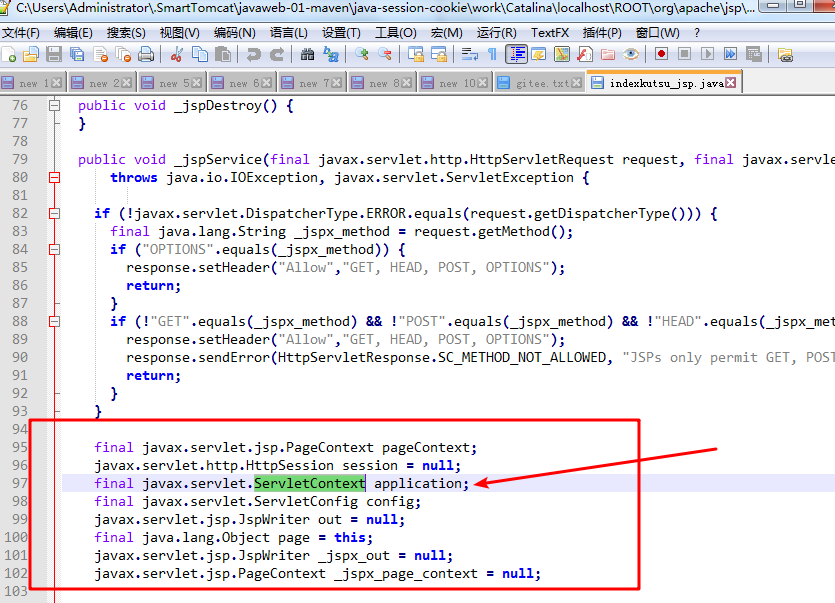Screen dimensions: 835x603
Task: Open Folder as Workspace icon
Action: coord(608,54)
